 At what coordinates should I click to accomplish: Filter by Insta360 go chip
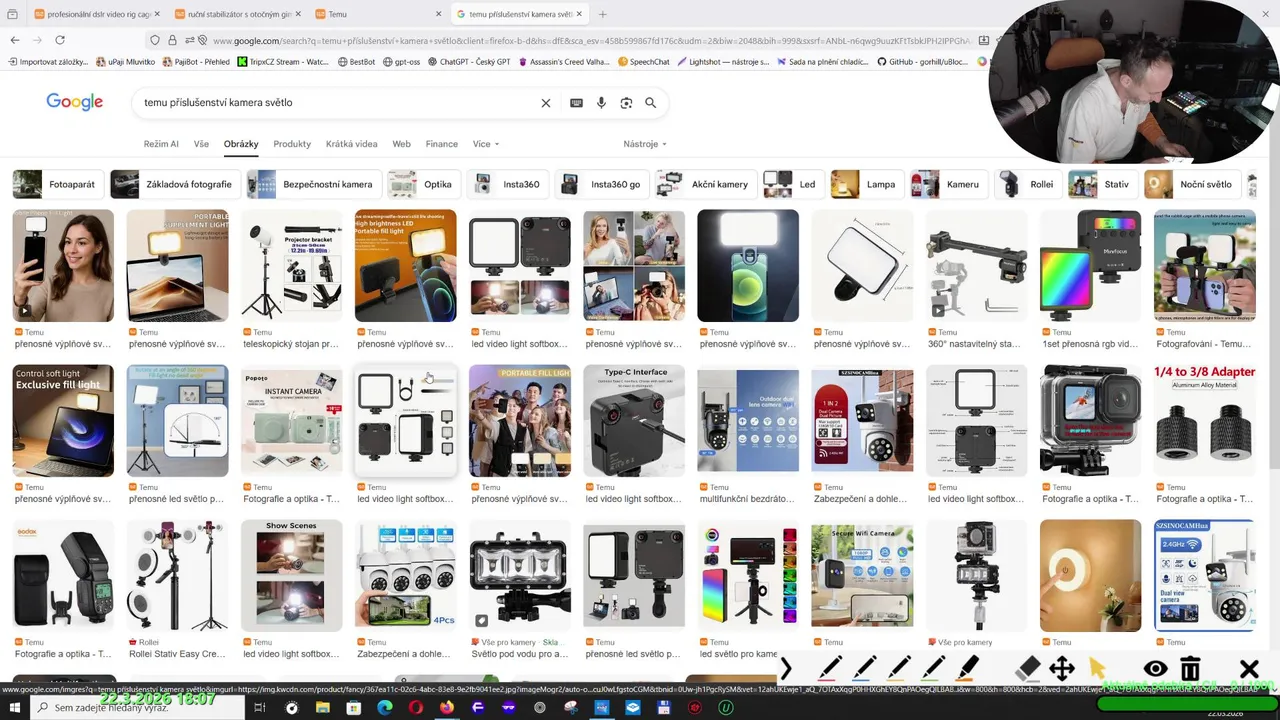tap(602, 184)
